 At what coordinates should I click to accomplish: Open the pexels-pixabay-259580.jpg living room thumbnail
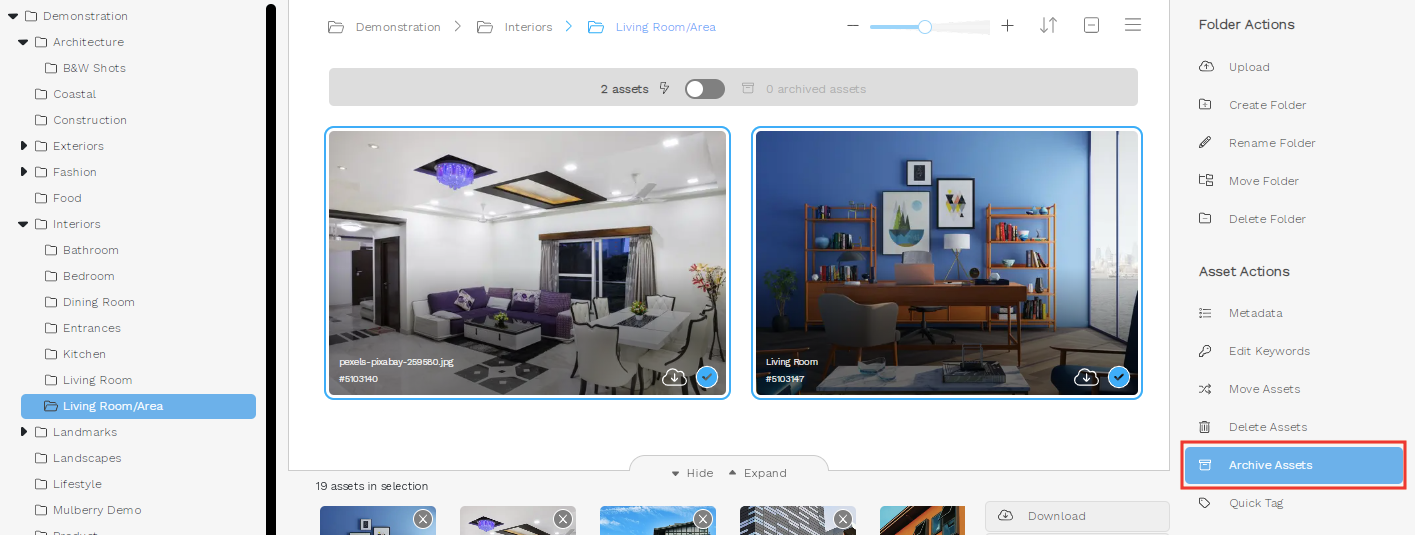click(x=527, y=263)
